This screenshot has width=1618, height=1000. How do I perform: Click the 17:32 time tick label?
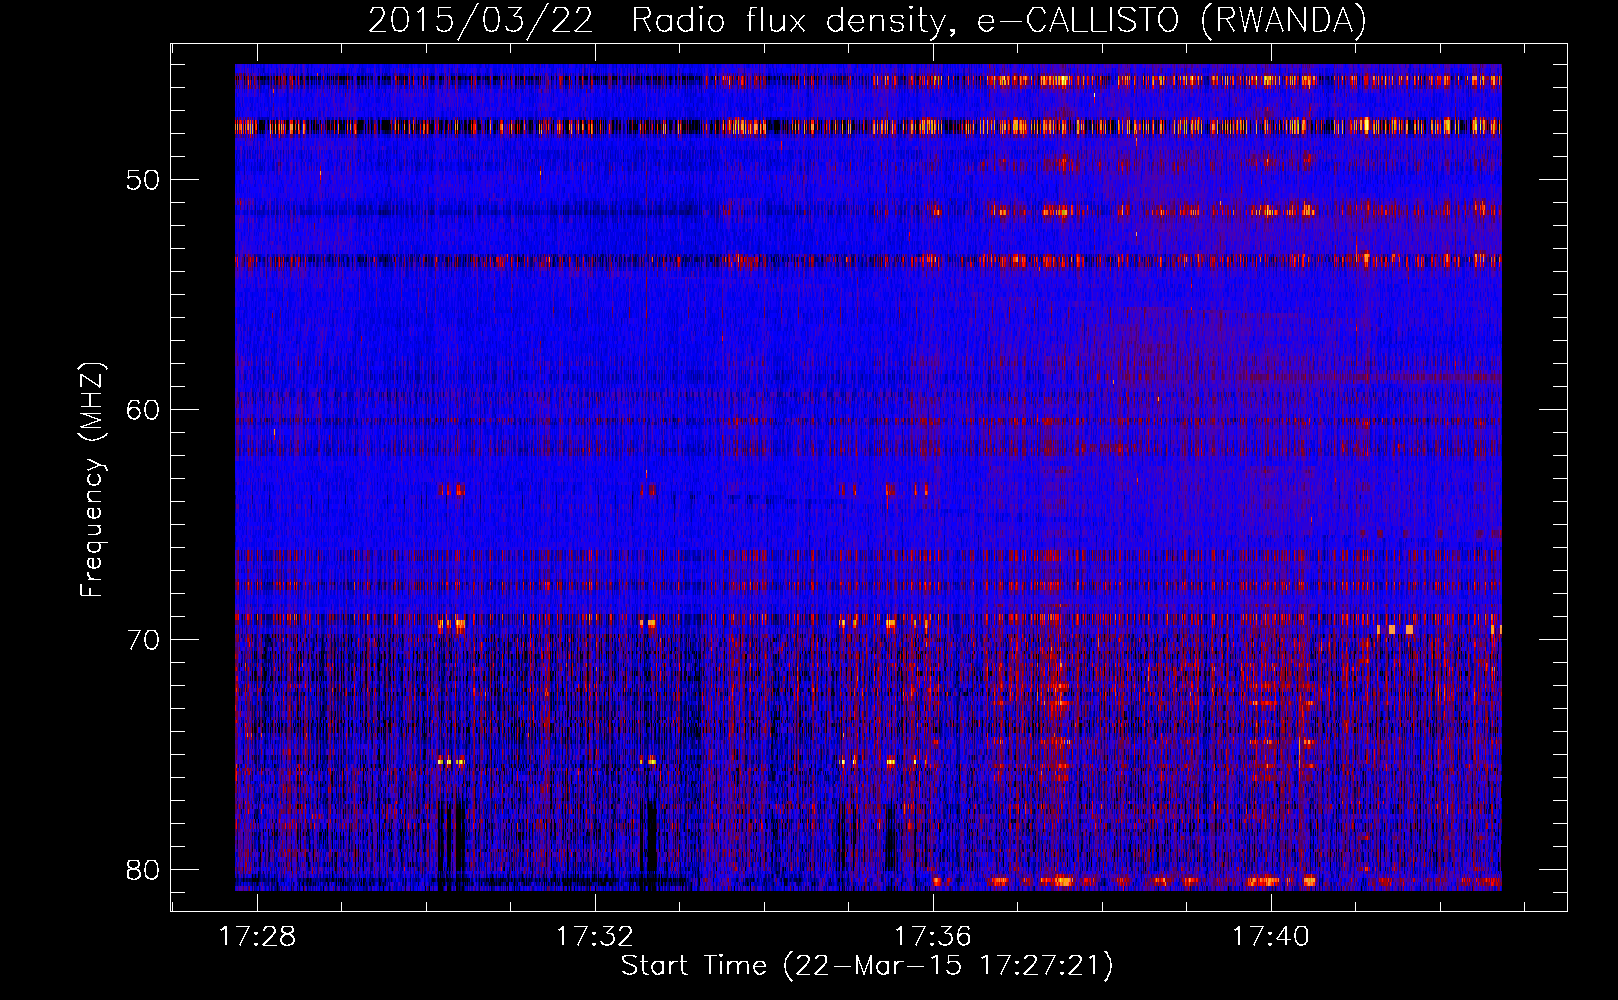[x=595, y=937]
